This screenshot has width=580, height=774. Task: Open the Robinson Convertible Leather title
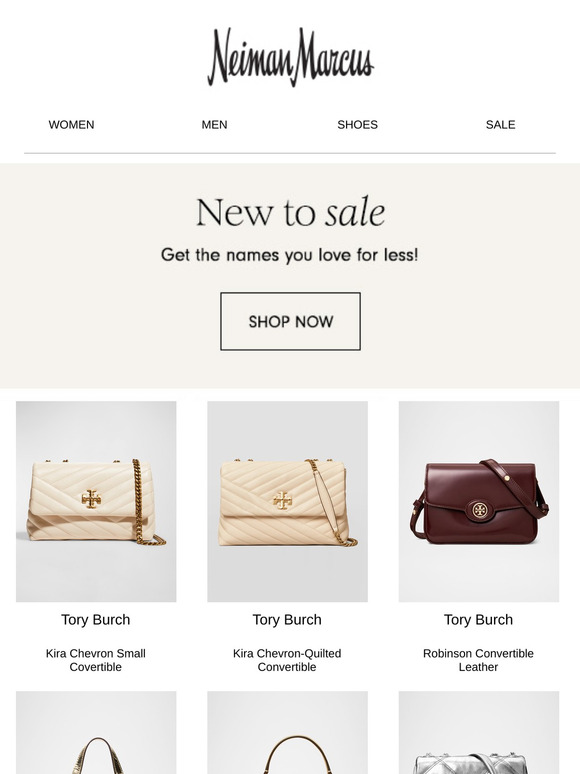pos(478,660)
